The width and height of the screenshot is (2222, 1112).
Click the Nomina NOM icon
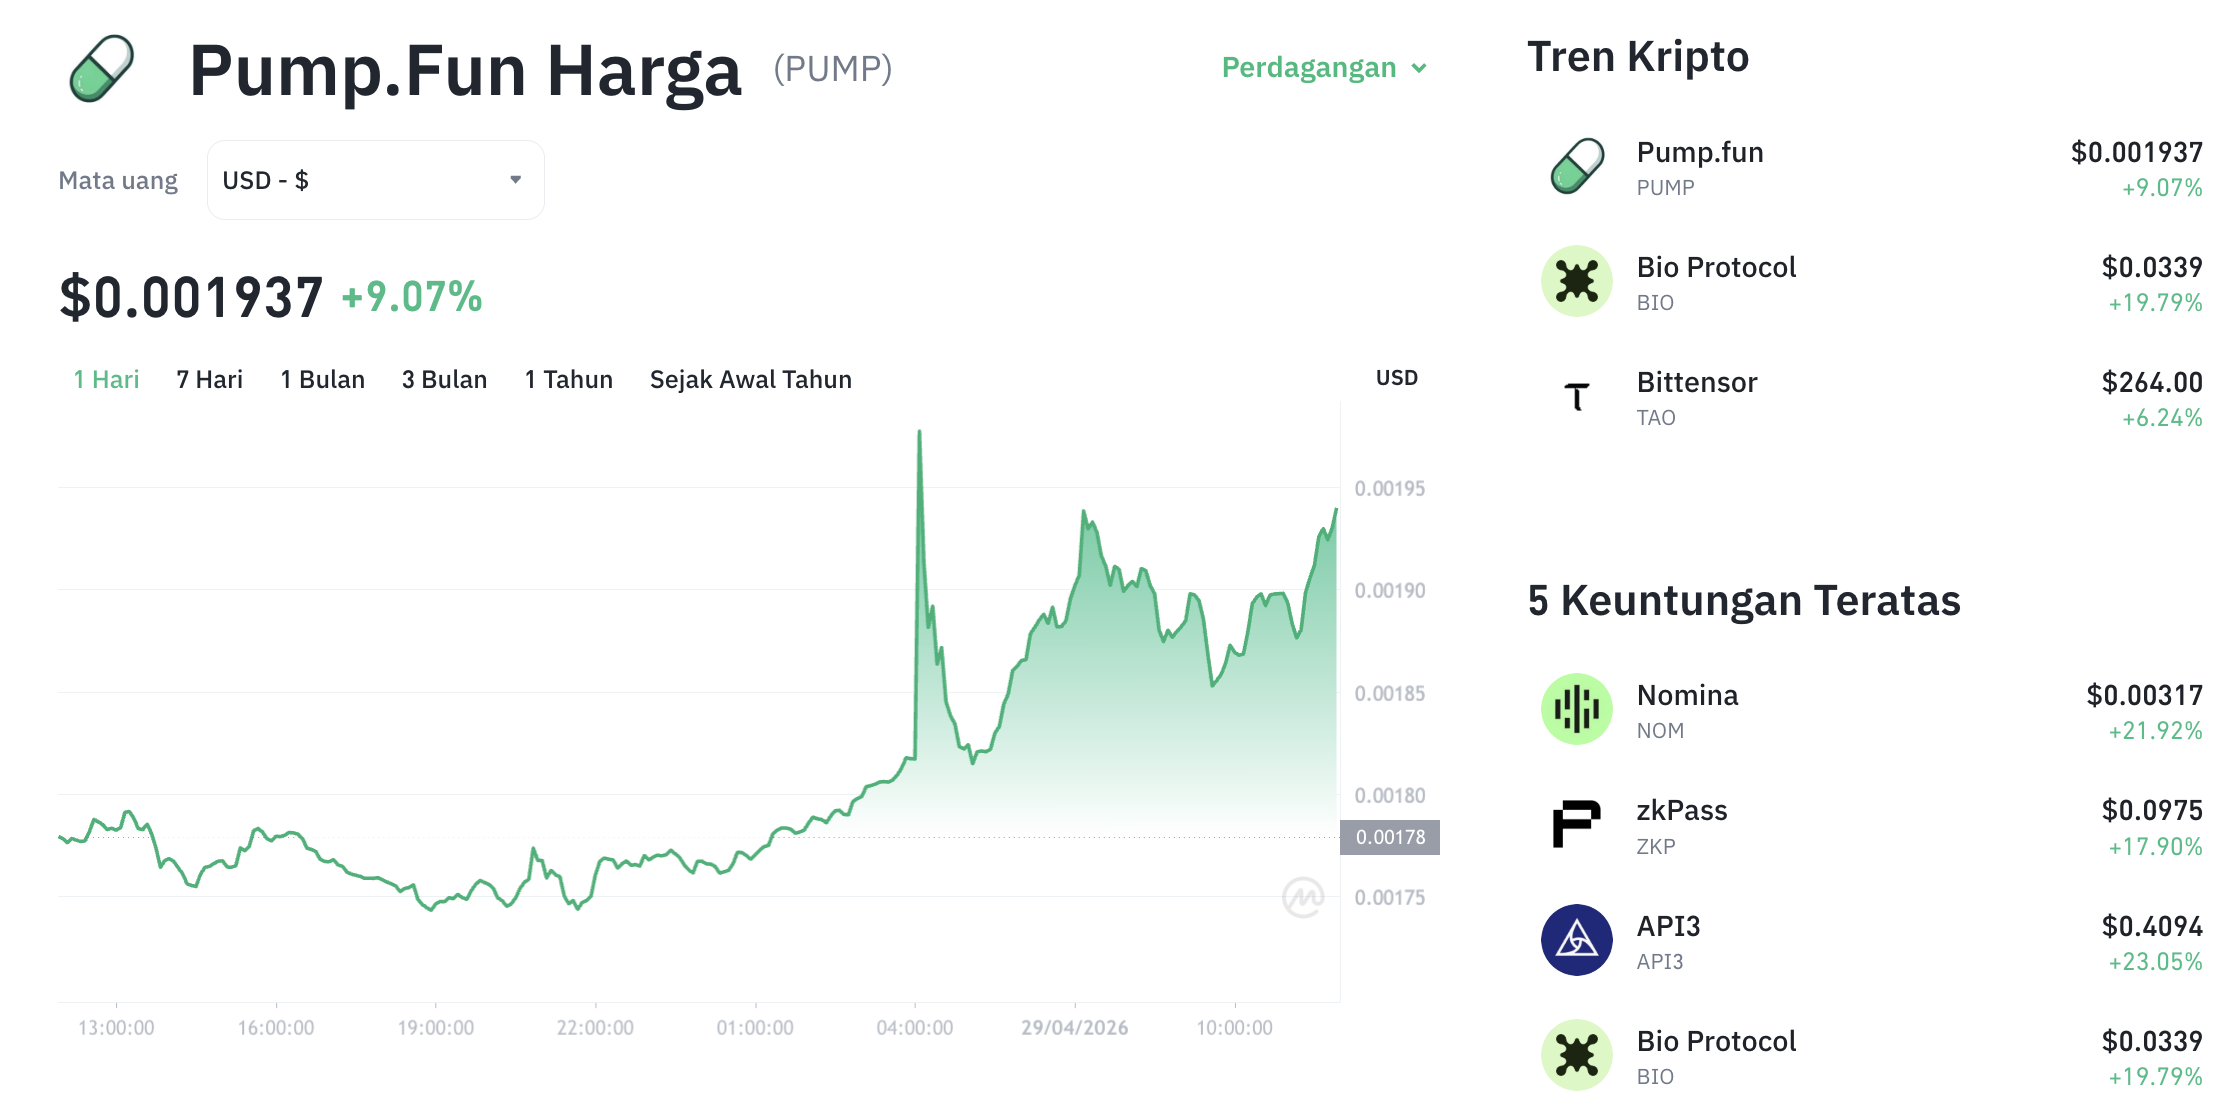point(1576,709)
